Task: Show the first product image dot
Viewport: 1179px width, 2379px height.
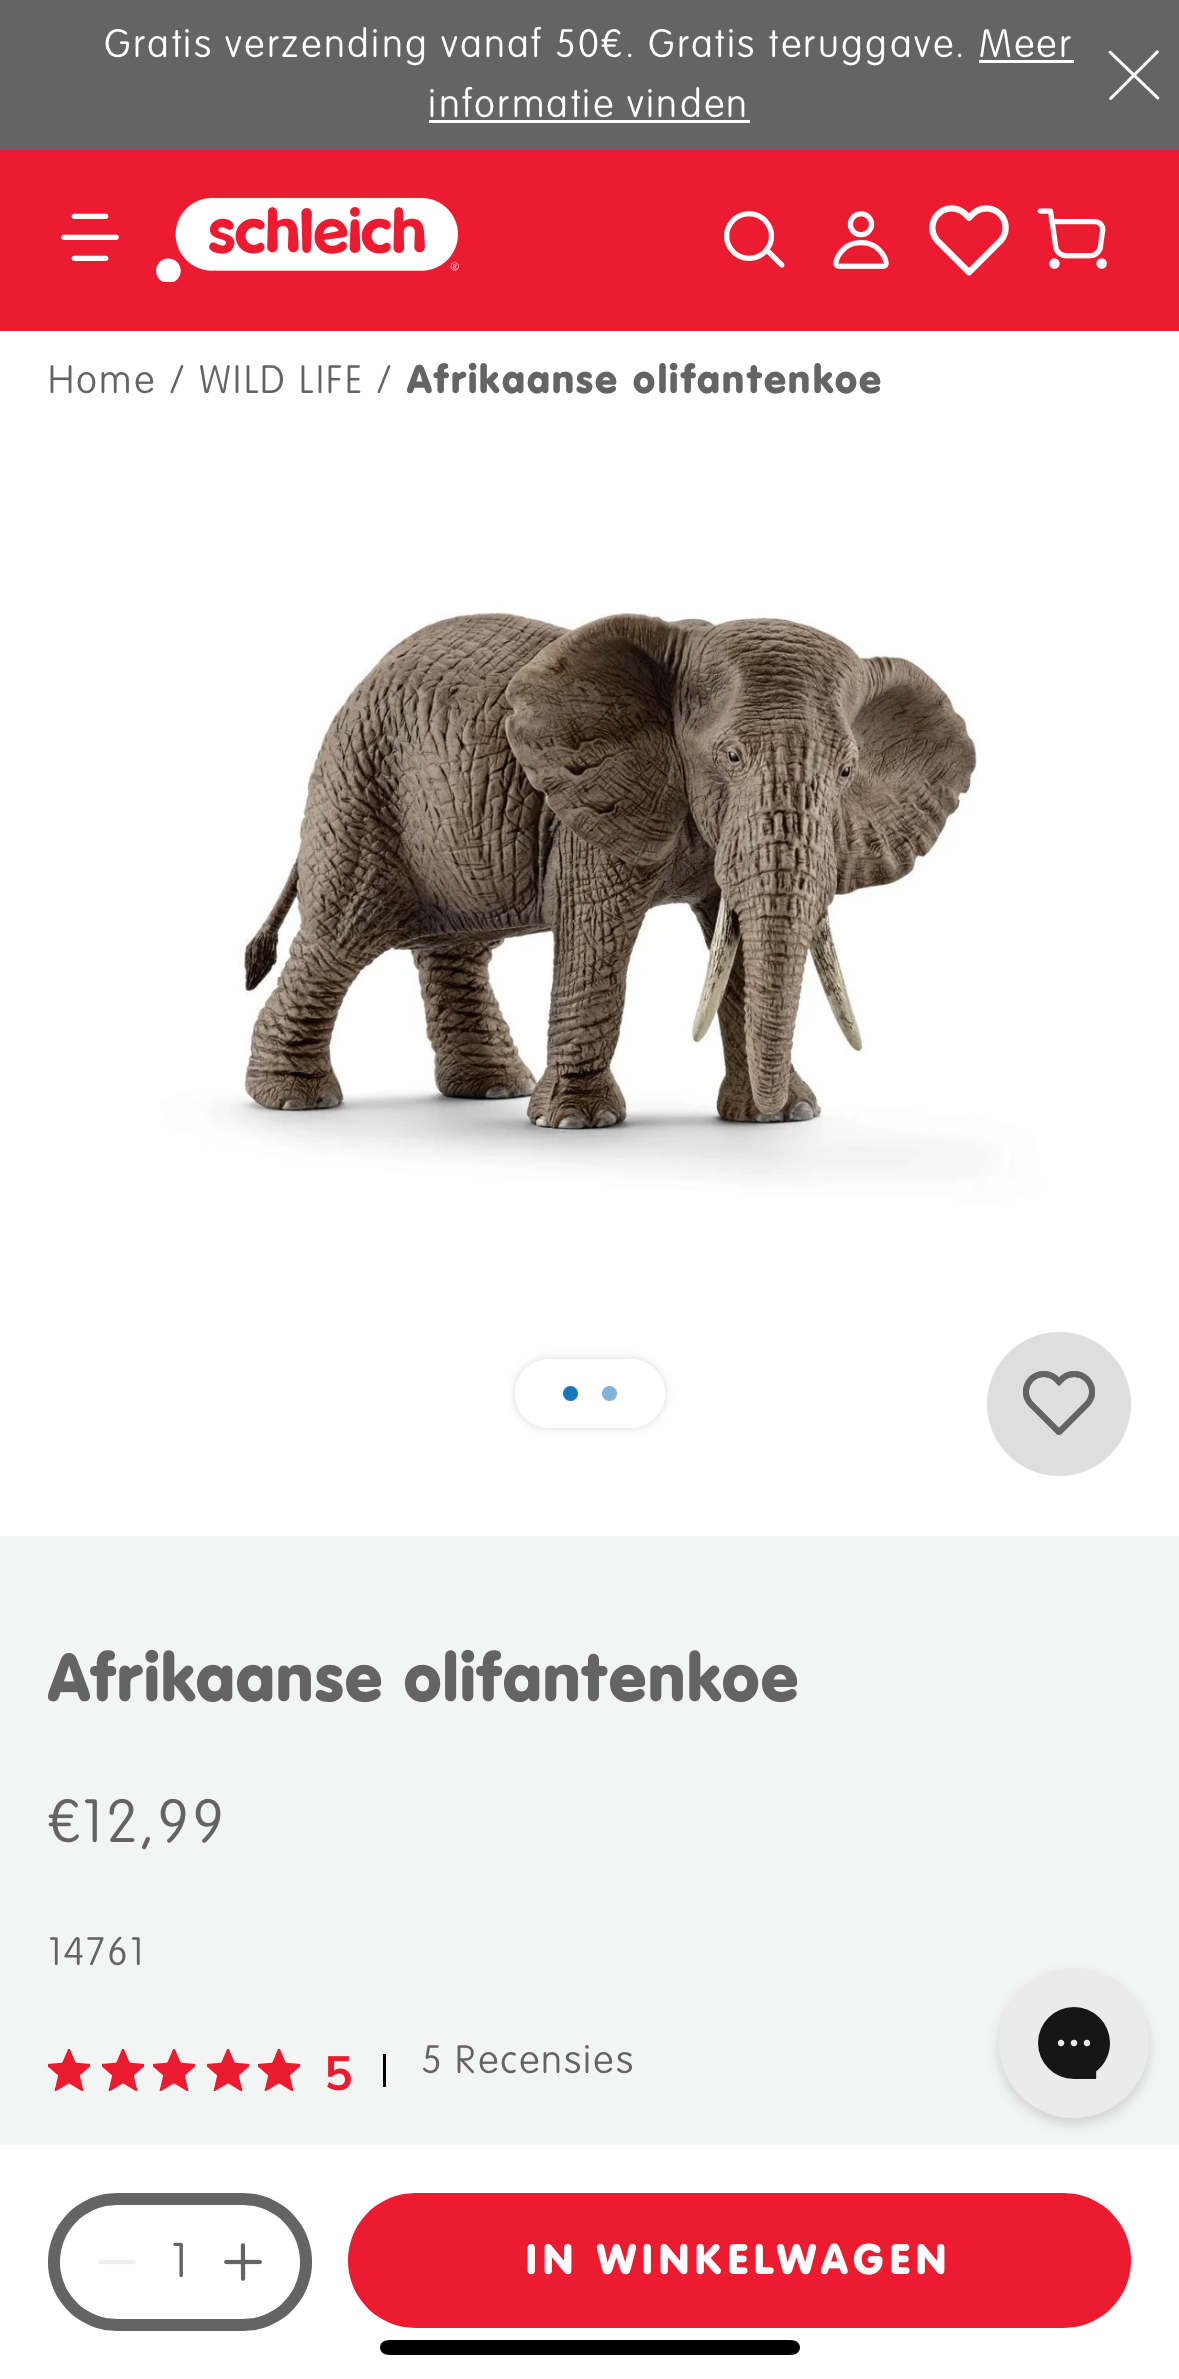Action: (x=571, y=1393)
